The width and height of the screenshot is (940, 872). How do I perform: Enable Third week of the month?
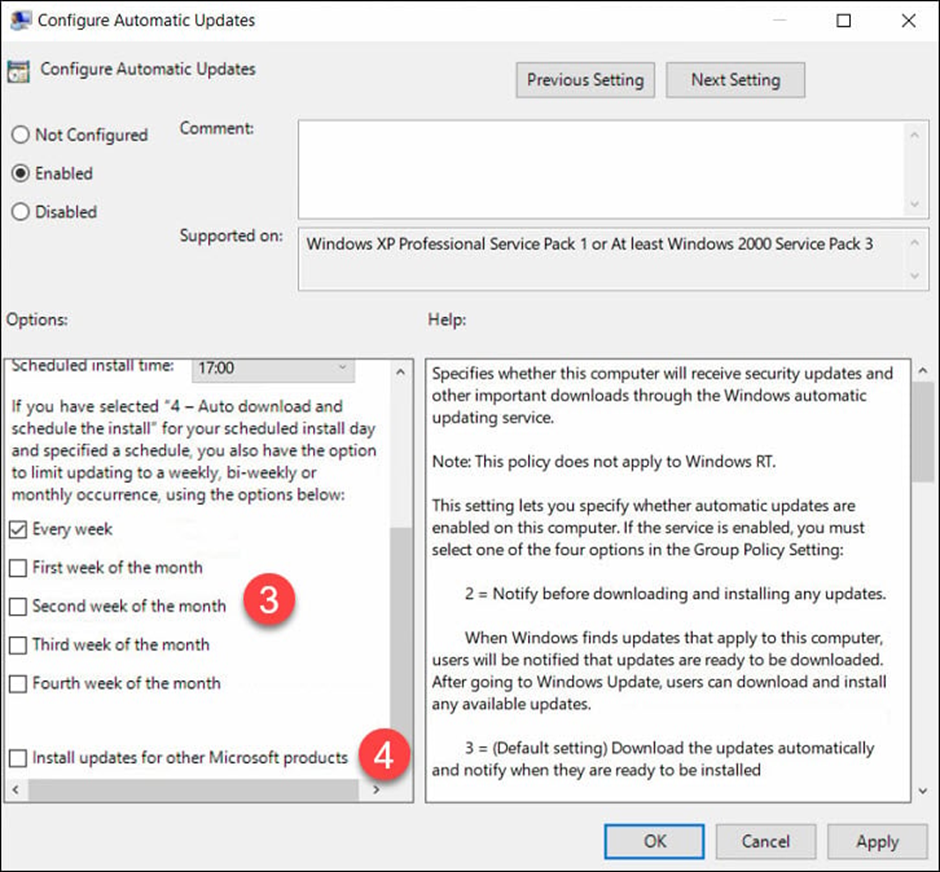(17, 644)
